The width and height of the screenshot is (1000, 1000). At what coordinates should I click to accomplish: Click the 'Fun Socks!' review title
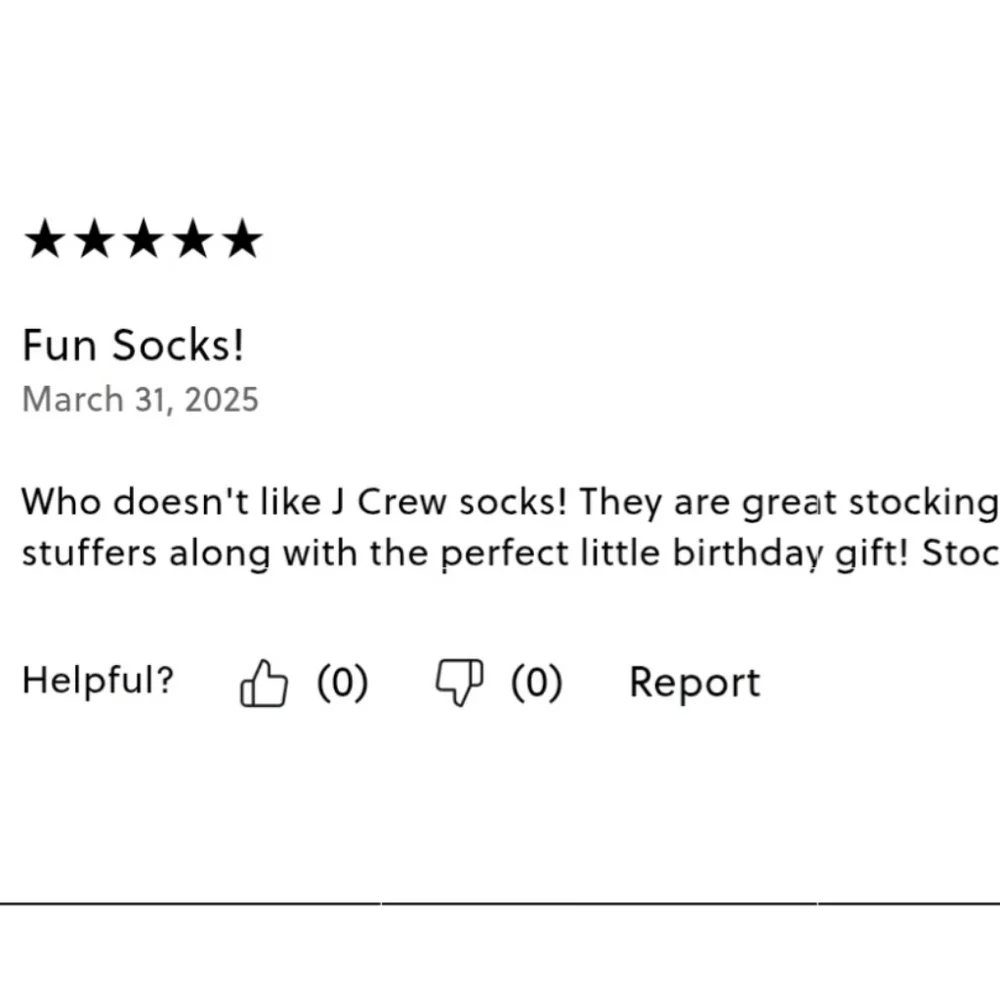(x=133, y=345)
